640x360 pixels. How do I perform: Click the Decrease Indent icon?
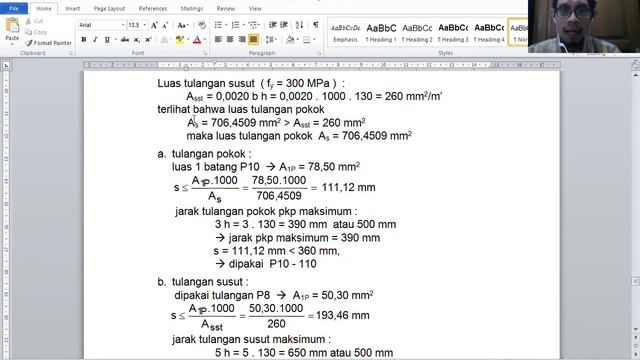(273, 25)
